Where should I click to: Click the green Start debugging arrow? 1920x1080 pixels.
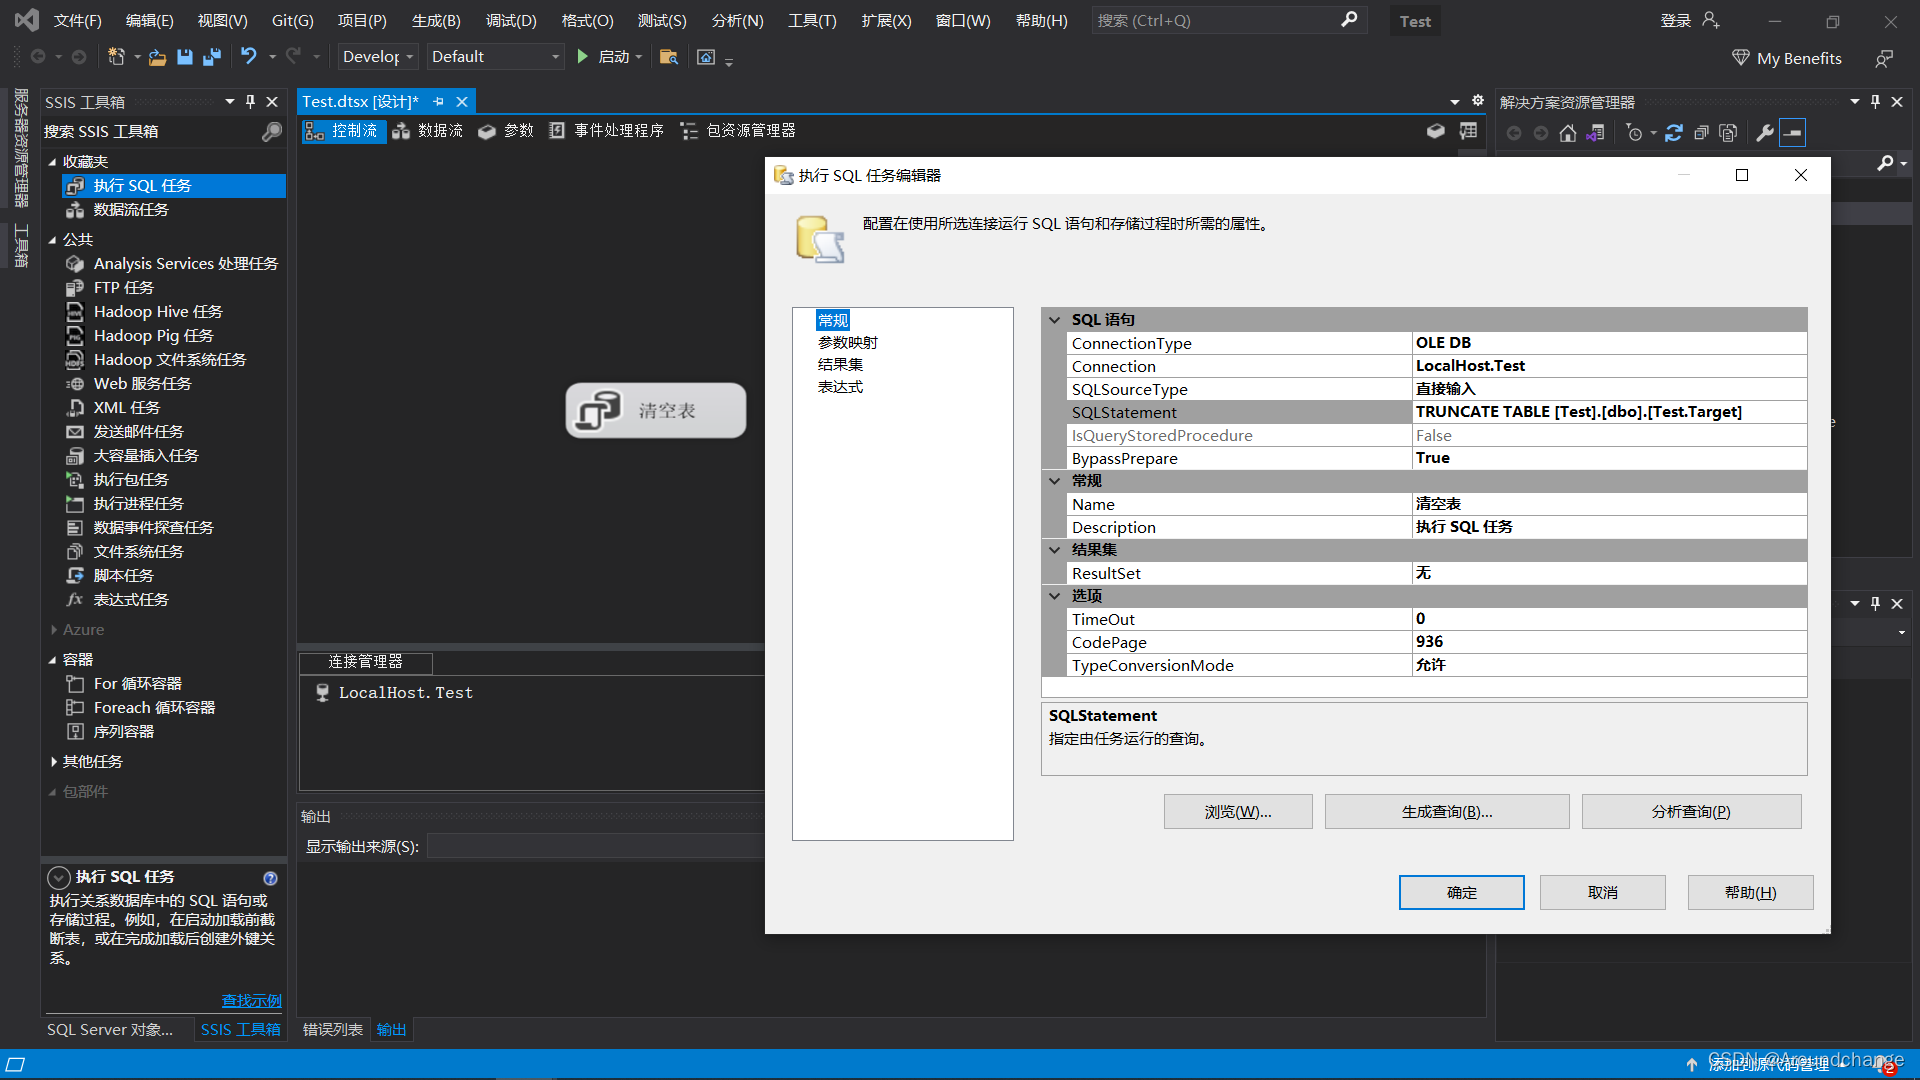point(583,57)
